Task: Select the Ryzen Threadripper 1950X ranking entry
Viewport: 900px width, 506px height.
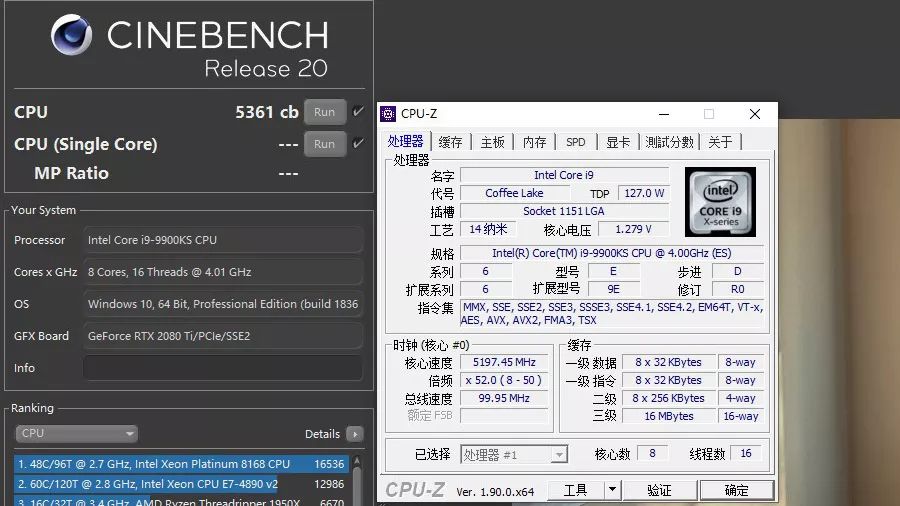Action: [181, 501]
